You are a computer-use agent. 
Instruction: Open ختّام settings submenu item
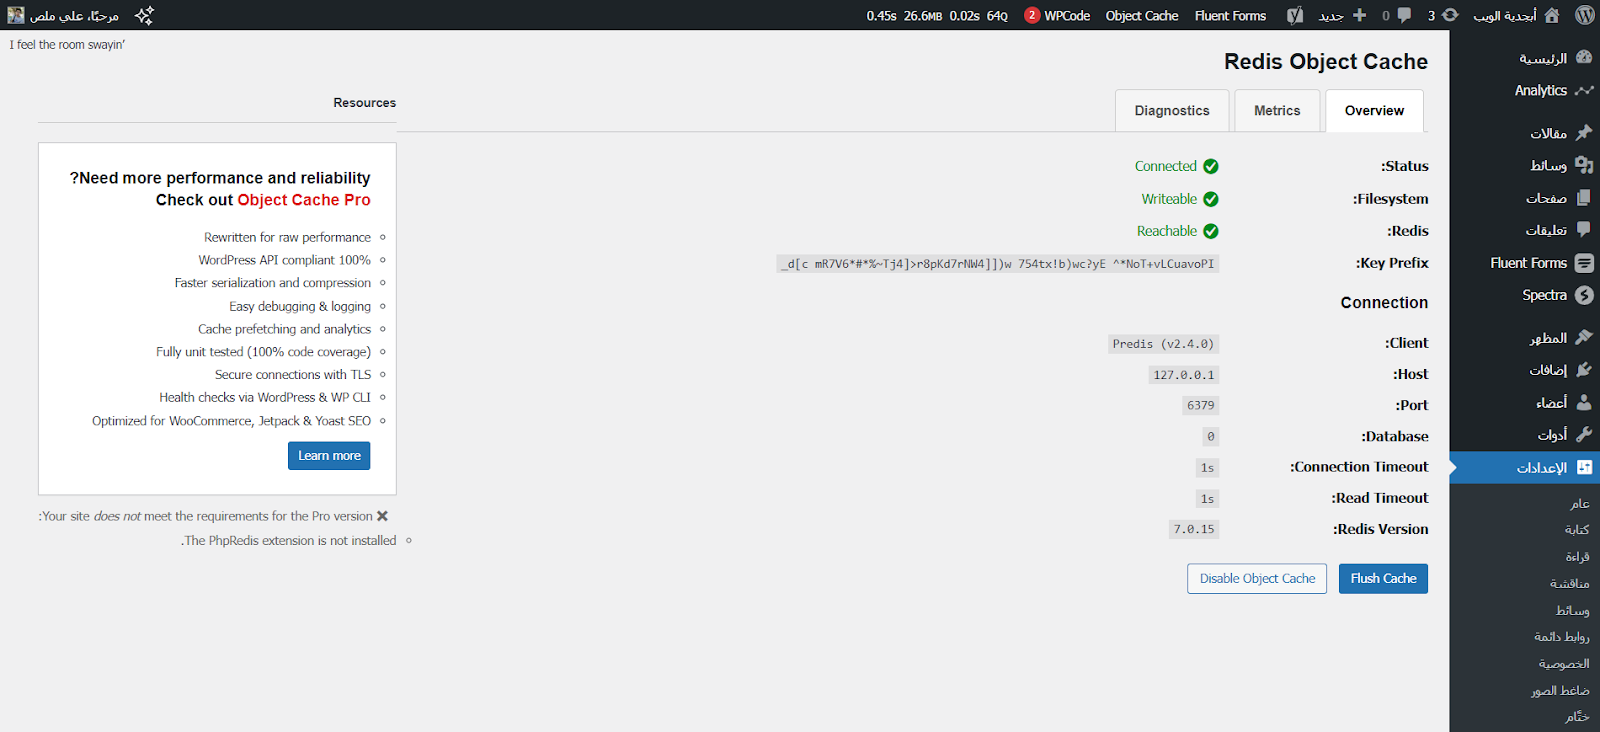1578,717
